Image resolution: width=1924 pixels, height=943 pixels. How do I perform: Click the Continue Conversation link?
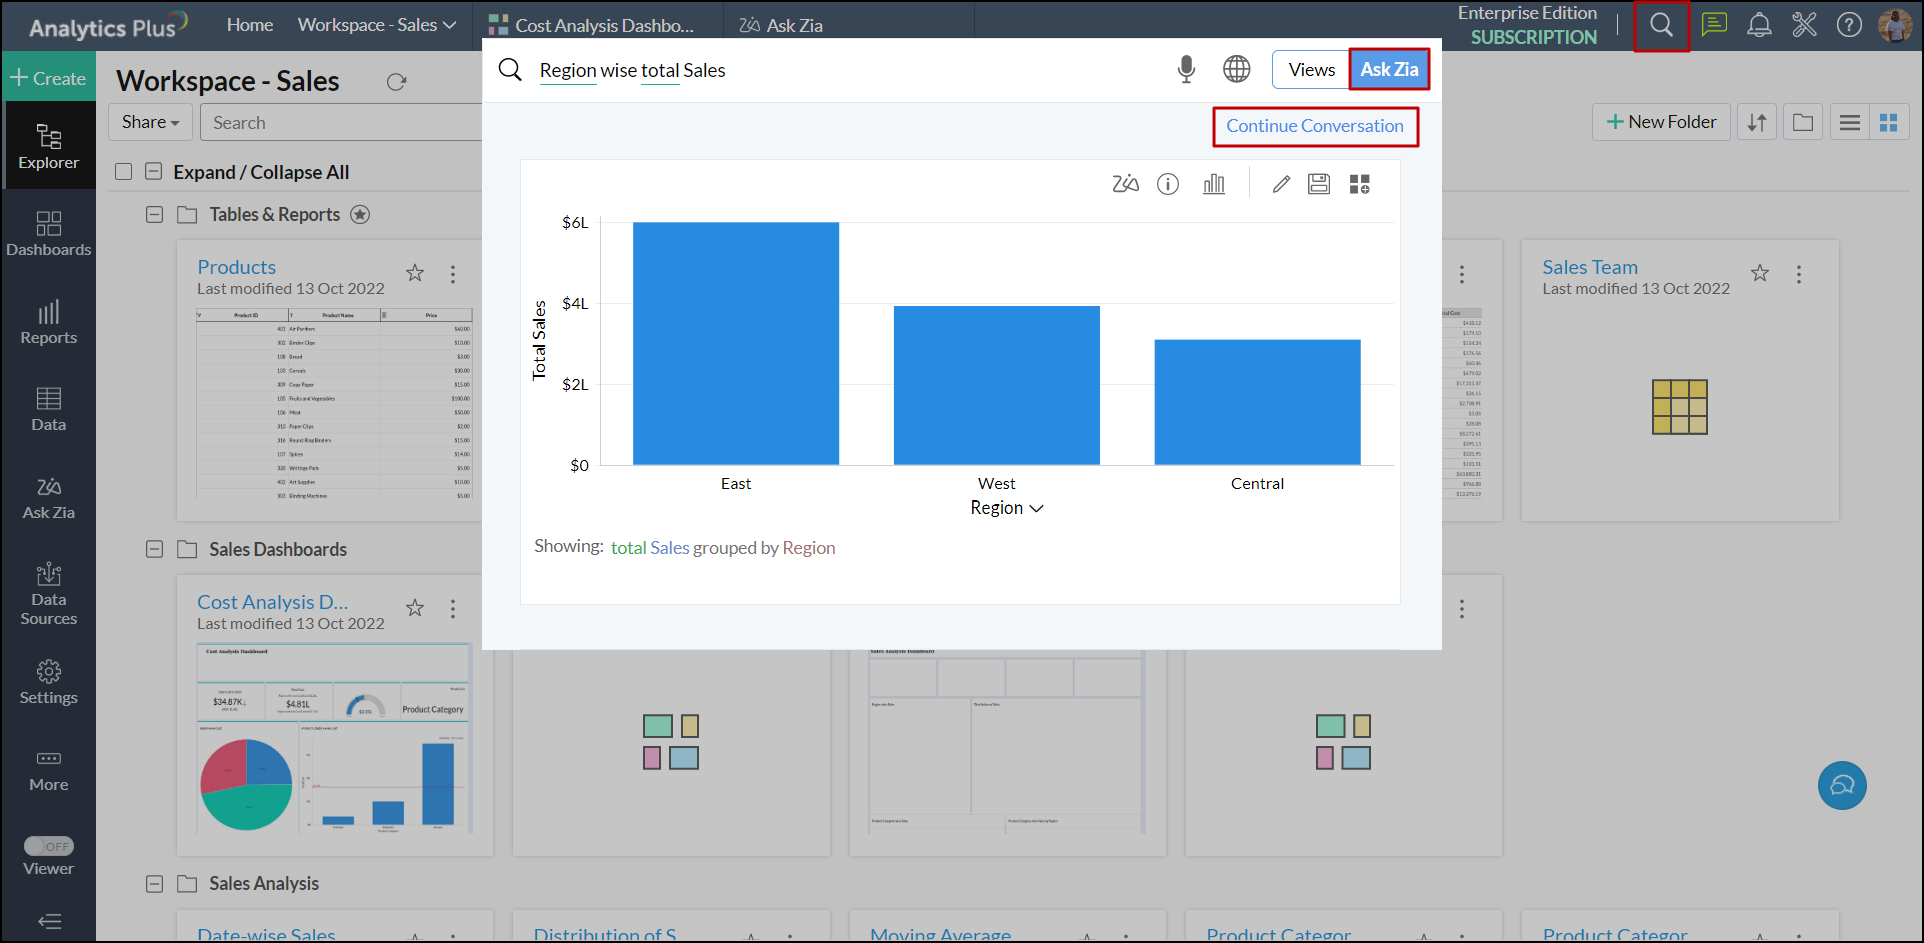coord(1315,126)
